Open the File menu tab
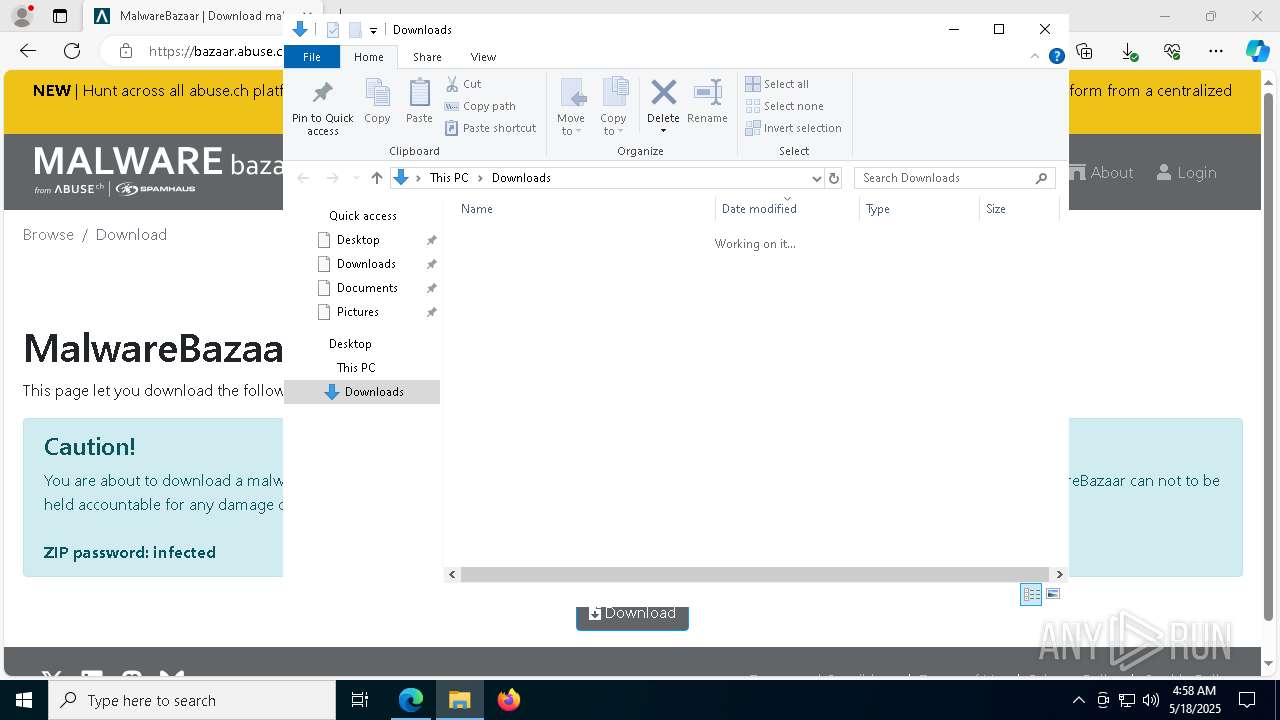 [x=312, y=57]
